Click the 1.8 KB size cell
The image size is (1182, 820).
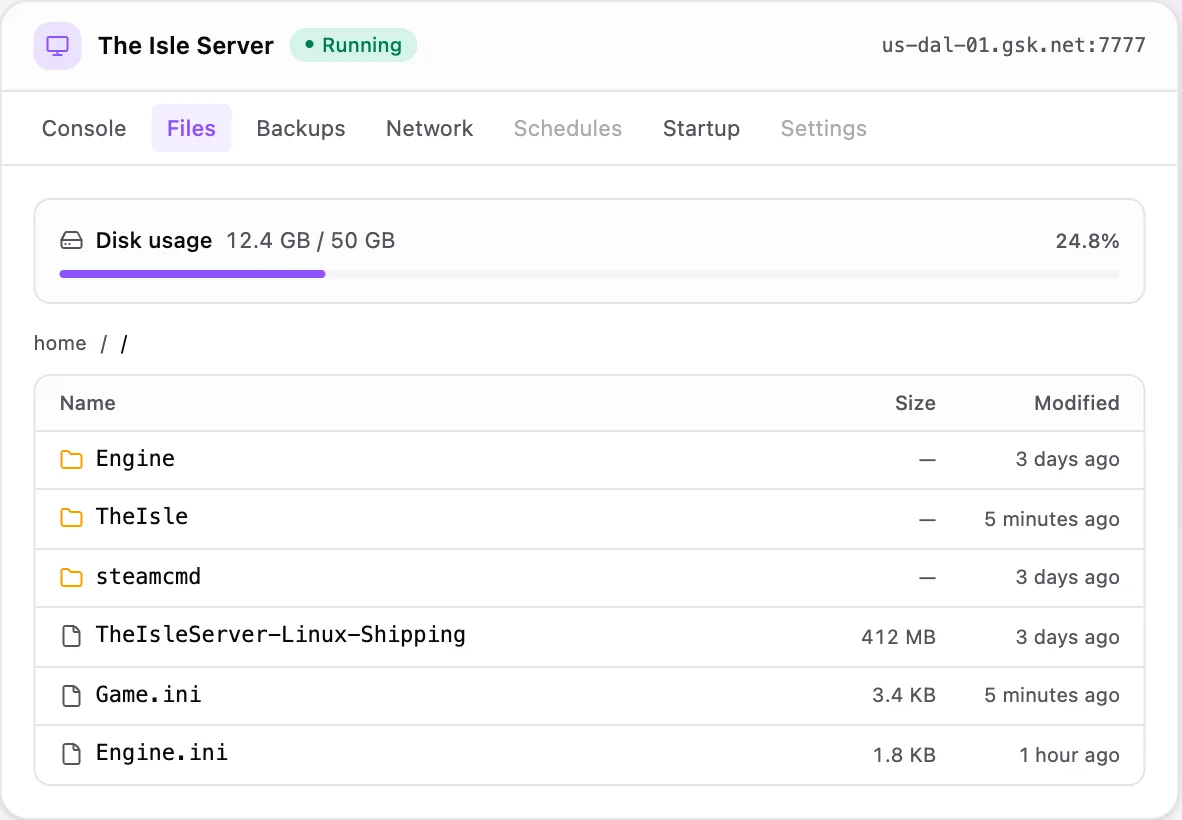click(904, 755)
